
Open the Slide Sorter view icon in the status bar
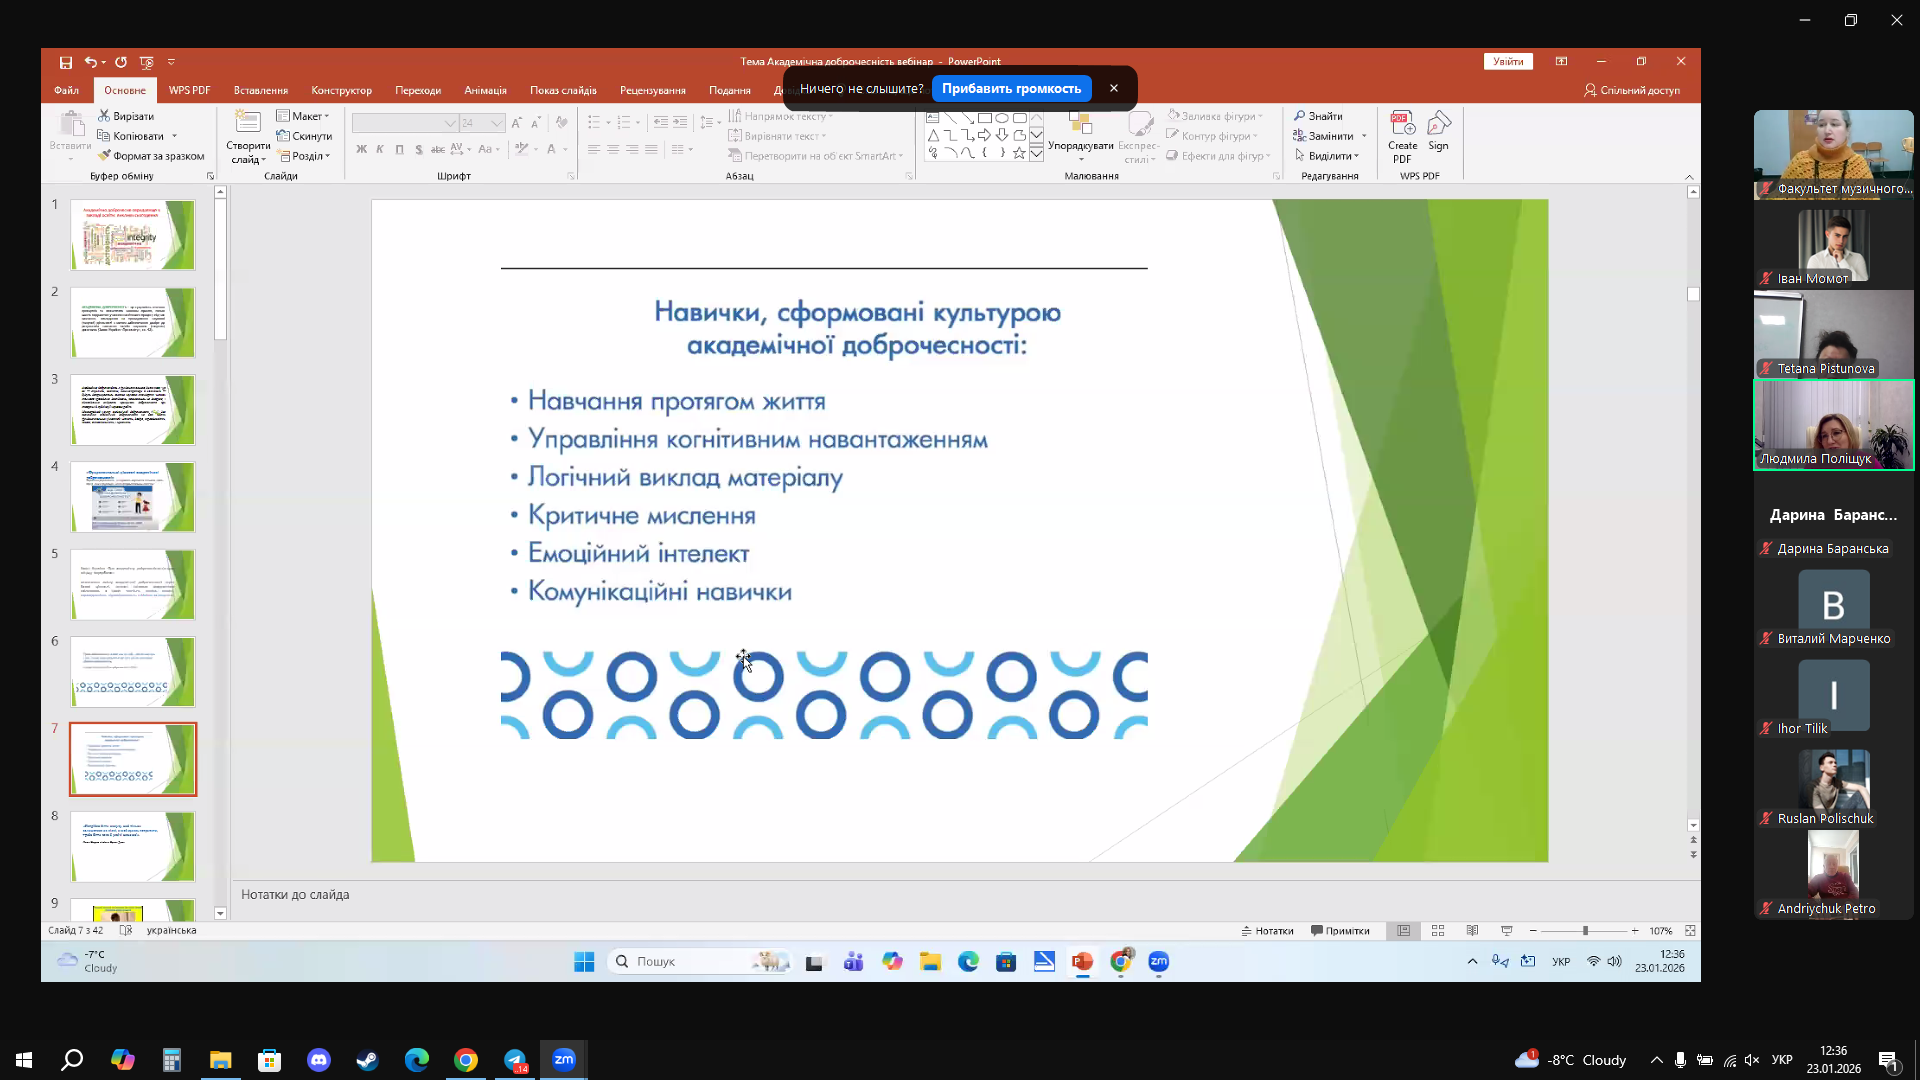1438,931
